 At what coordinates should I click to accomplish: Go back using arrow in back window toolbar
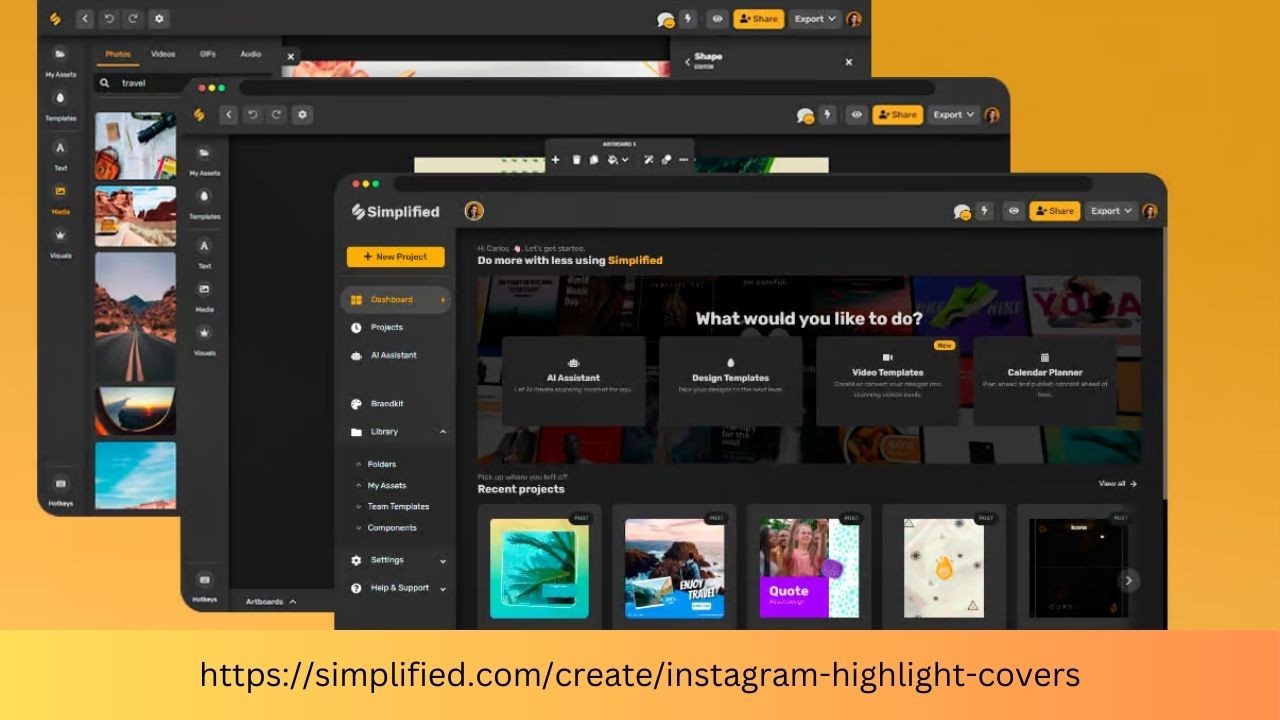click(x=84, y=19)
